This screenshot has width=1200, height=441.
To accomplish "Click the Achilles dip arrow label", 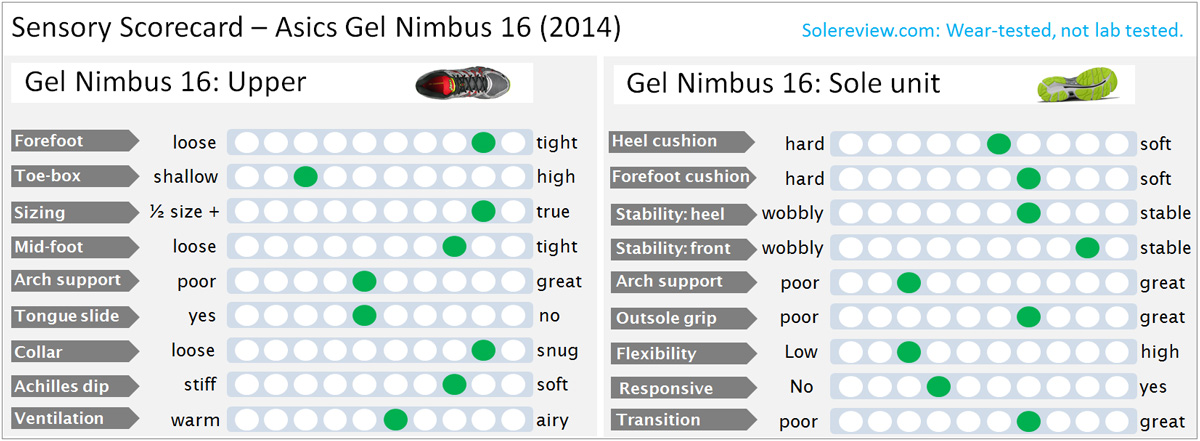I will (74, 385).
